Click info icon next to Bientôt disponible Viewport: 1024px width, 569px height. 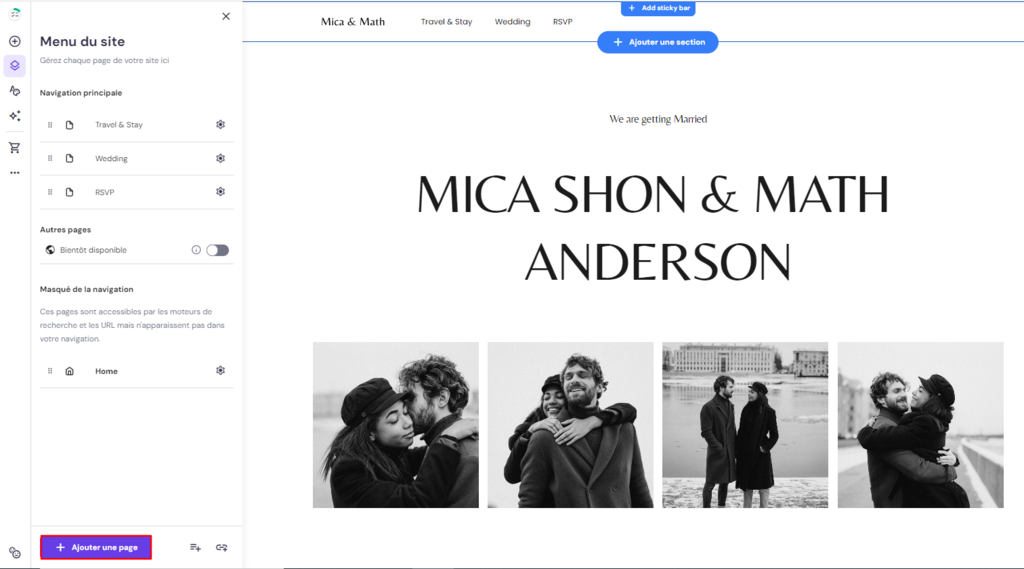point(196,250)
